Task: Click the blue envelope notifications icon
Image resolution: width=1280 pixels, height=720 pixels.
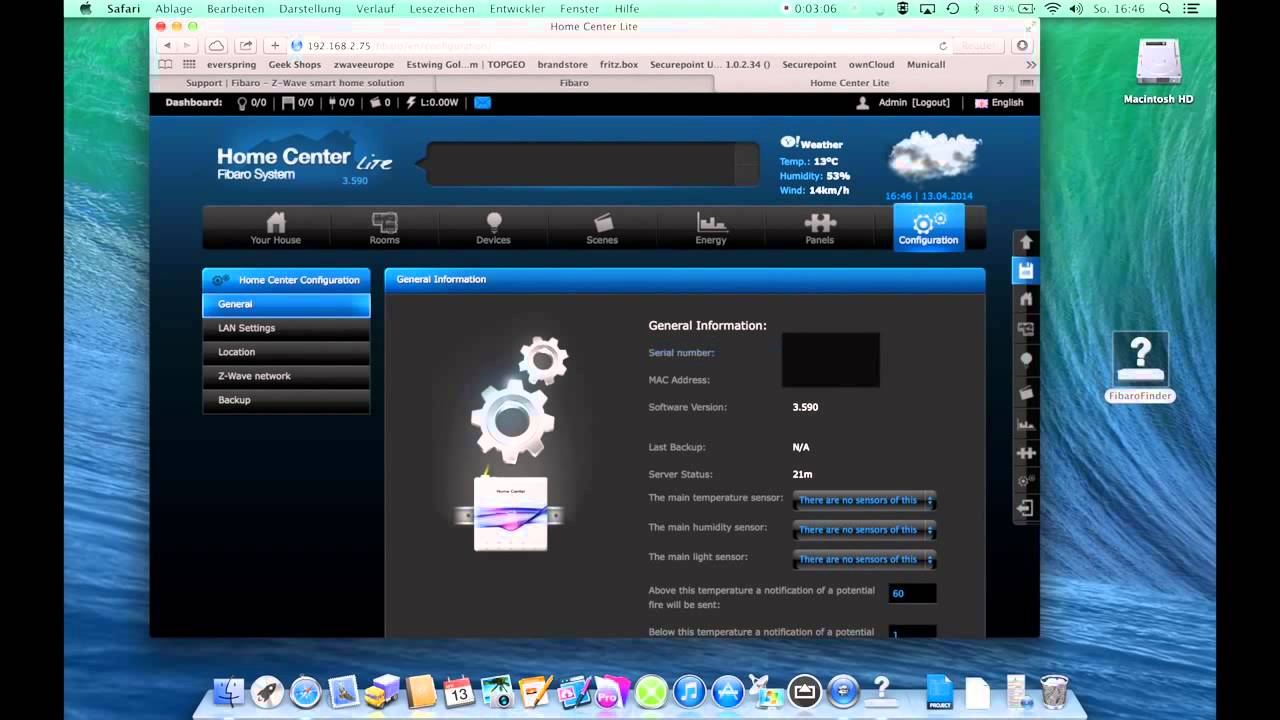Action: click(x=482, y=102)
